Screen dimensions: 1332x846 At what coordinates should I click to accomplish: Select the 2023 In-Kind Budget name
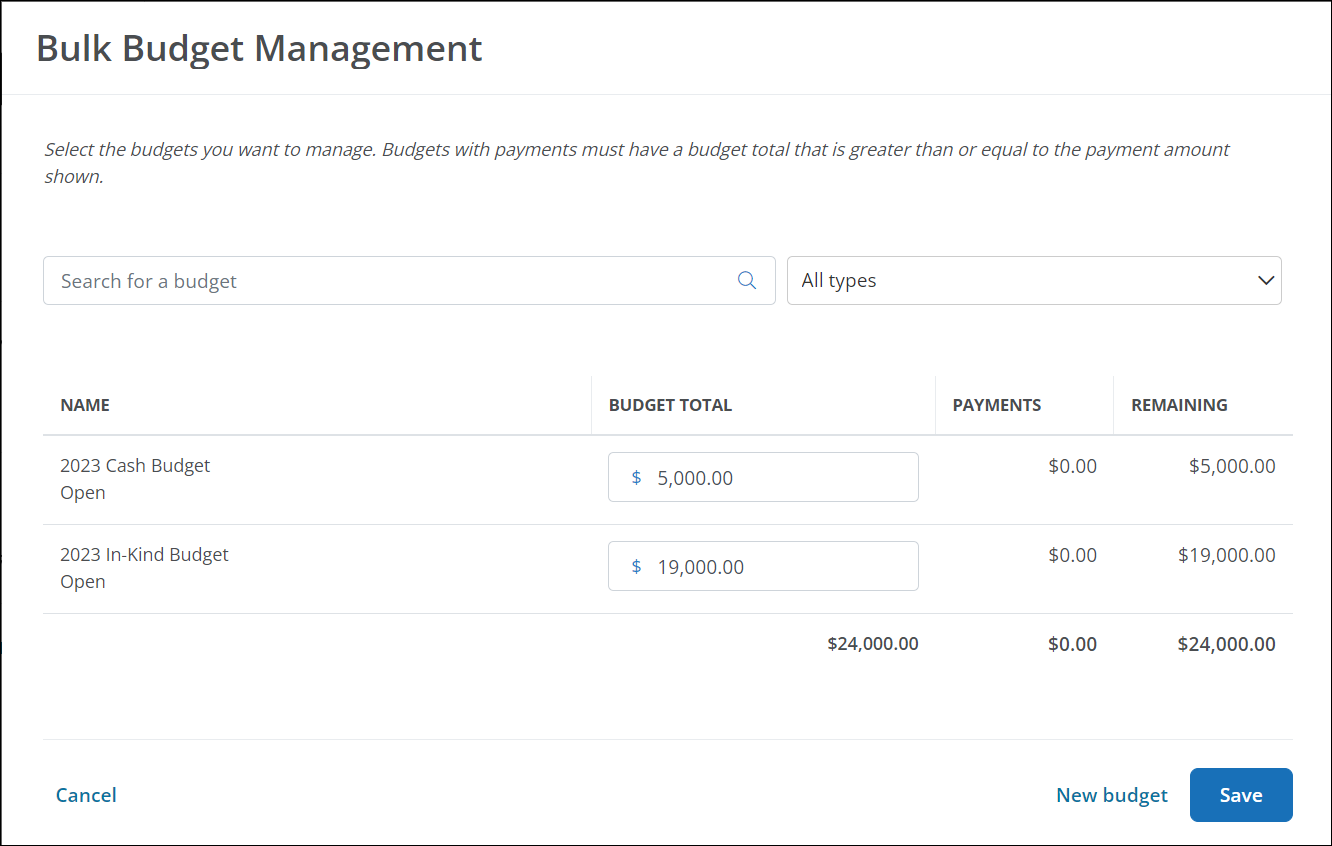point(144,554)
